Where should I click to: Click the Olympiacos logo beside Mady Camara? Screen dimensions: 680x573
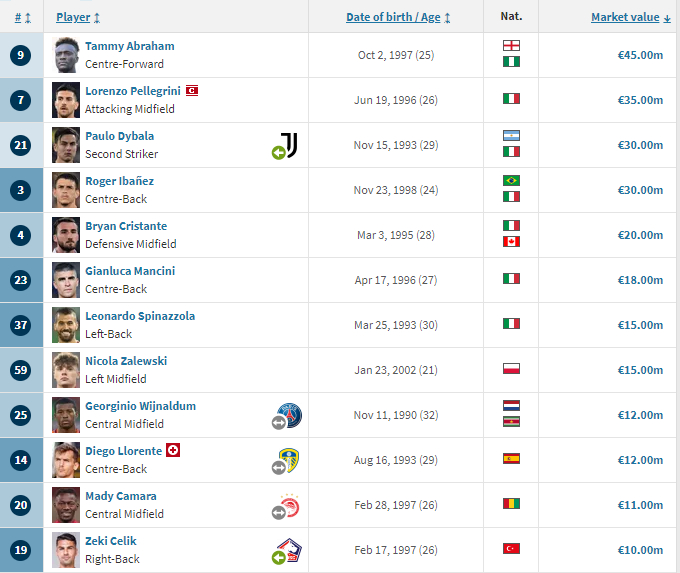click(x=289, y=506)
